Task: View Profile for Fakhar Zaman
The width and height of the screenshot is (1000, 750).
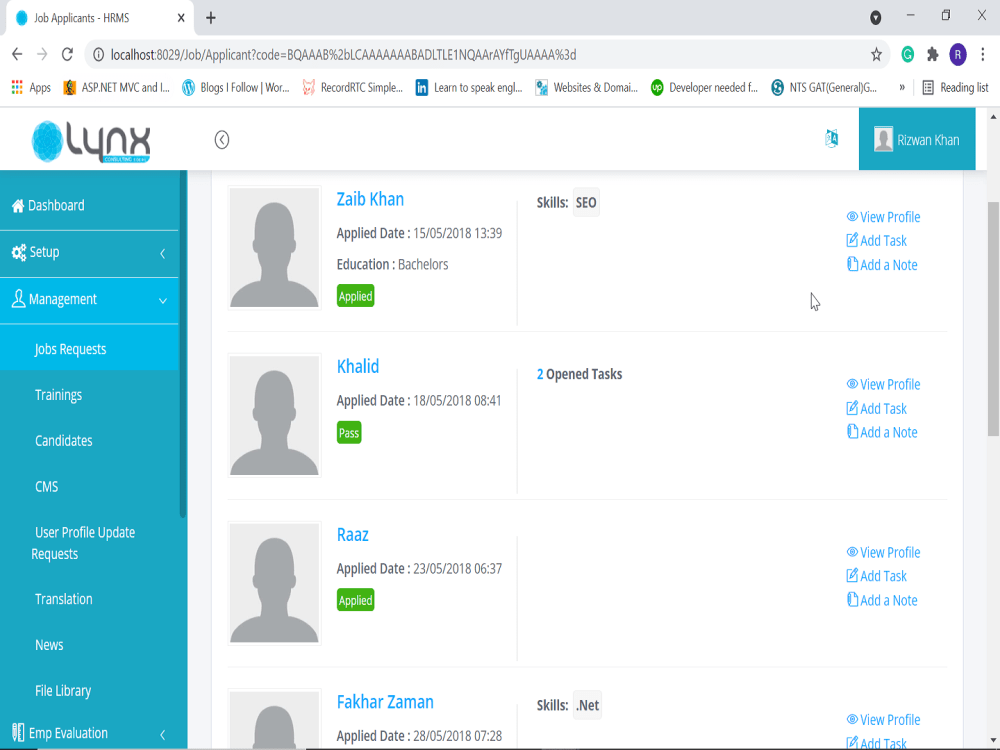Action: (x=883, y=719)
